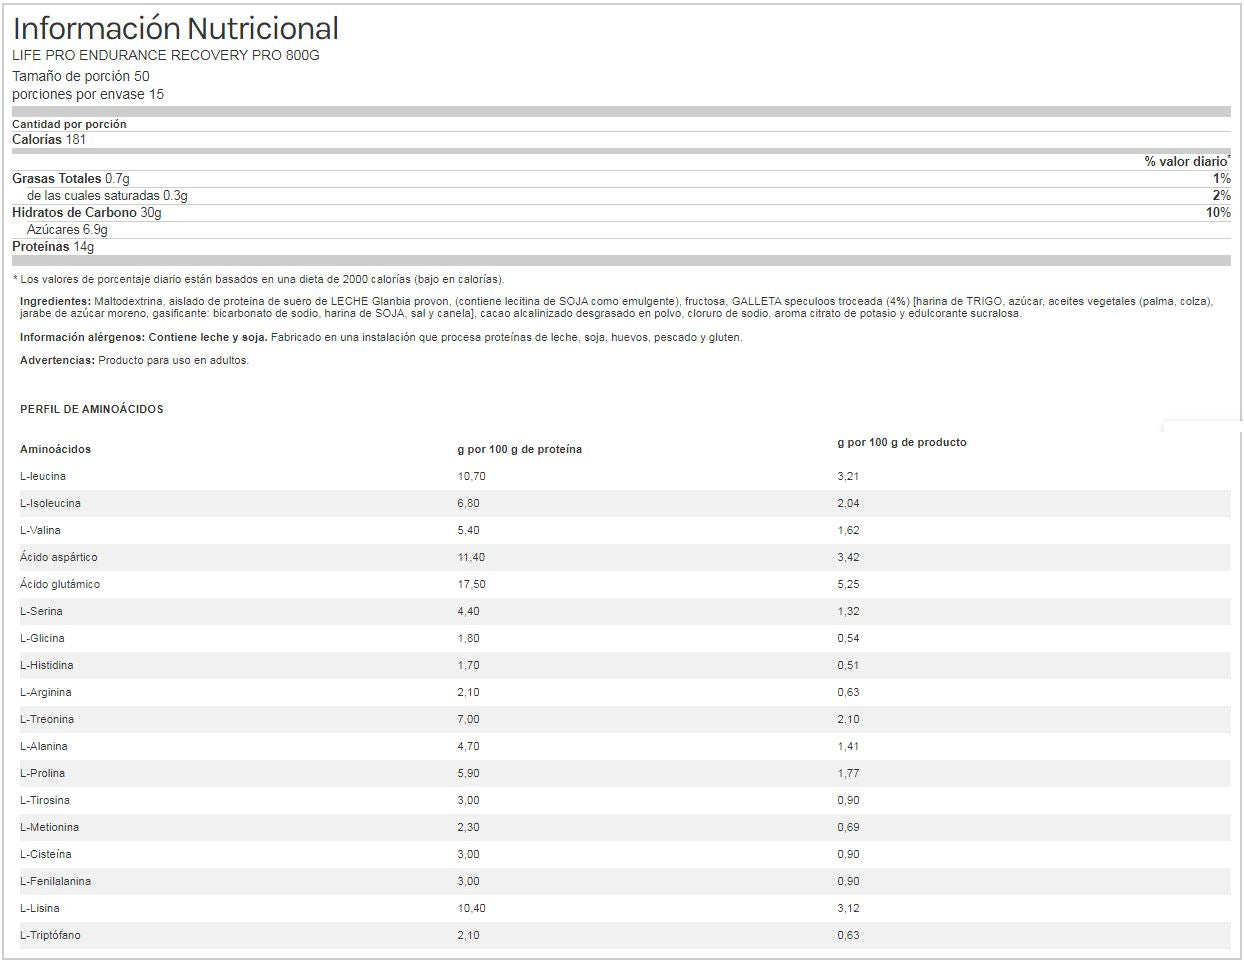The width and height of the screenshot is (1244, 962).
Task: Click 'de las cuales saturadas 0.3g' row
Action: (x=621, y=195)
